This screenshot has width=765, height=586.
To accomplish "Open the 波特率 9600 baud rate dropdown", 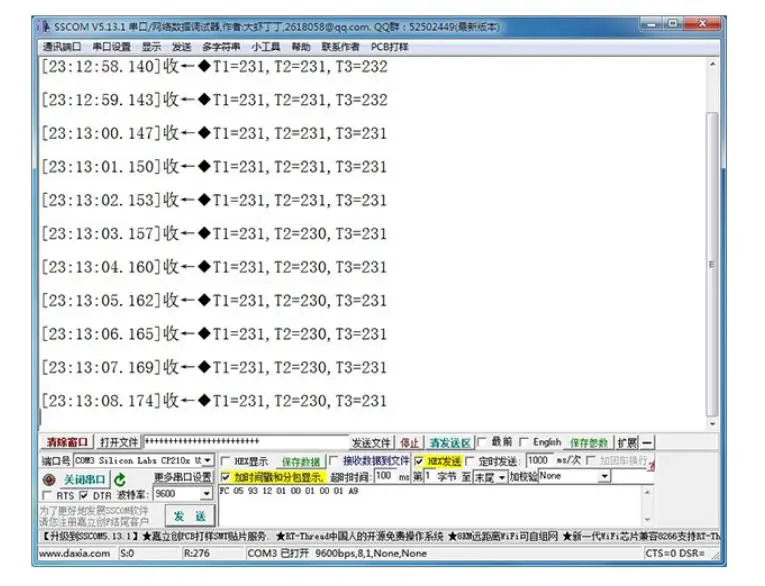I will [x=206, y=494].
